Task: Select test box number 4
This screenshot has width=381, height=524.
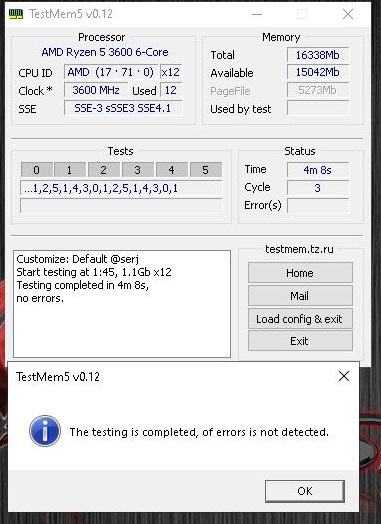Action: [171, 170]
